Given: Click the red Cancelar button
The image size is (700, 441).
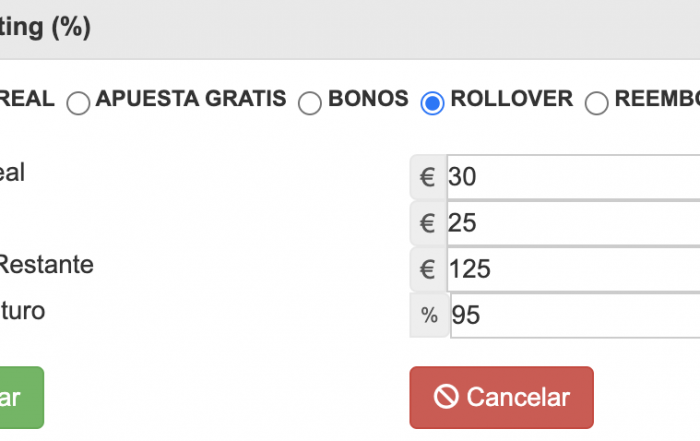Looking at the screenshot, I should 501,397.
